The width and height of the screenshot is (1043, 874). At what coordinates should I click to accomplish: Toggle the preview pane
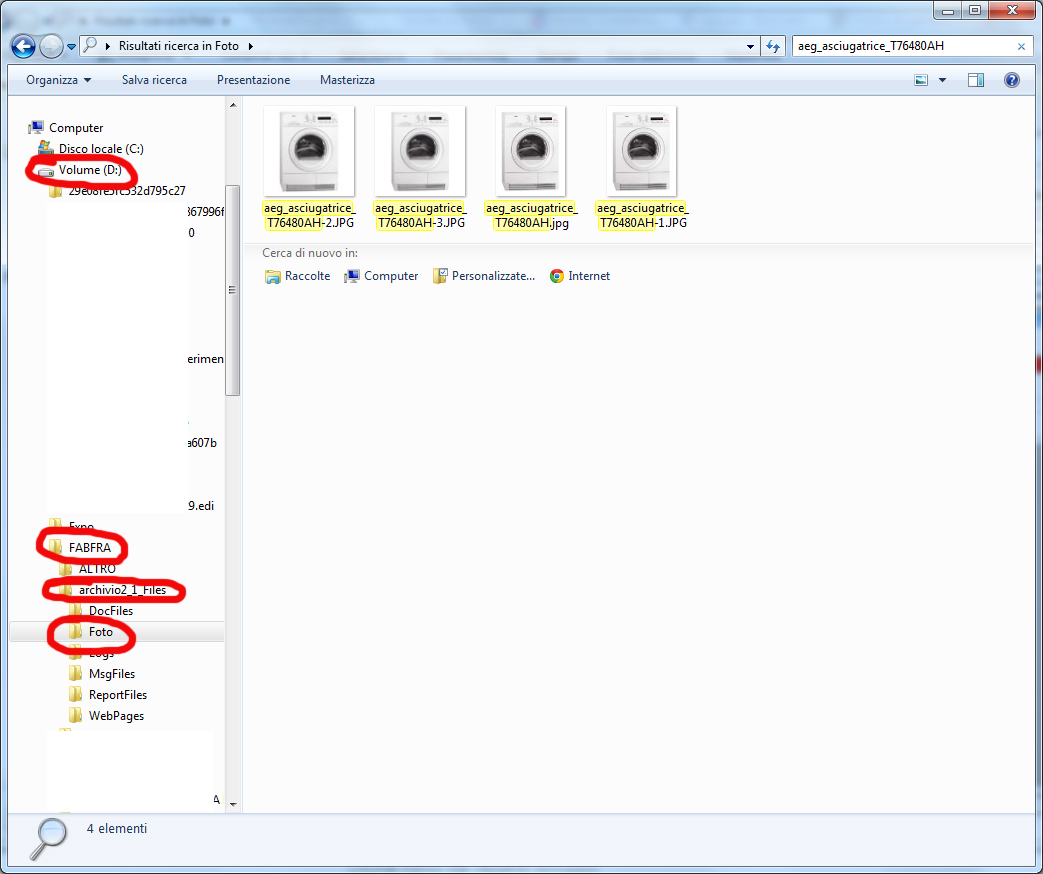coord(976,80)
